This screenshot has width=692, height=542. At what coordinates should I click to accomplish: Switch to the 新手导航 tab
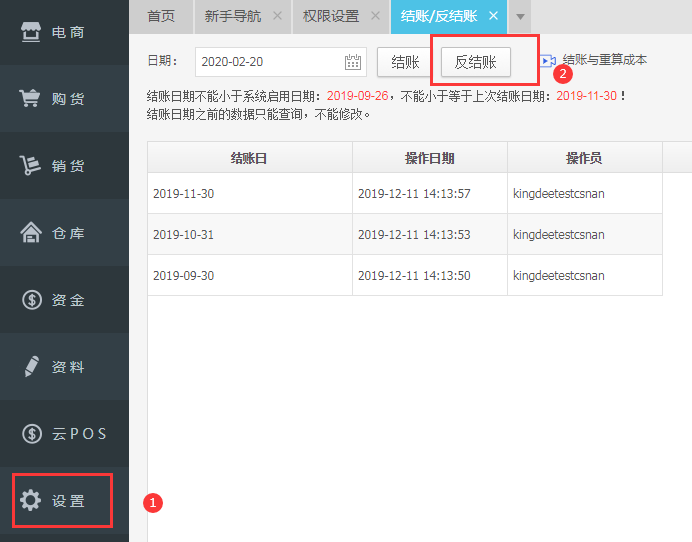(232, 16)
